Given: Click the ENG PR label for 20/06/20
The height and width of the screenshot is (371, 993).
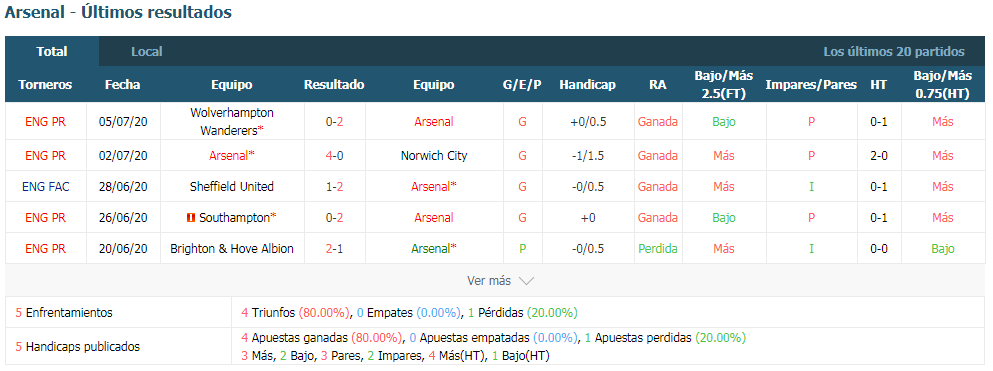Looking at the screenshot, I should pos(46,249).
